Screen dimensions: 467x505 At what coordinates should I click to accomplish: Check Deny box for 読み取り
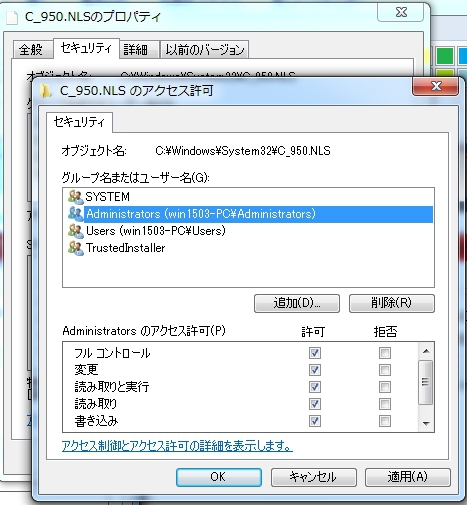pos(385,404)
